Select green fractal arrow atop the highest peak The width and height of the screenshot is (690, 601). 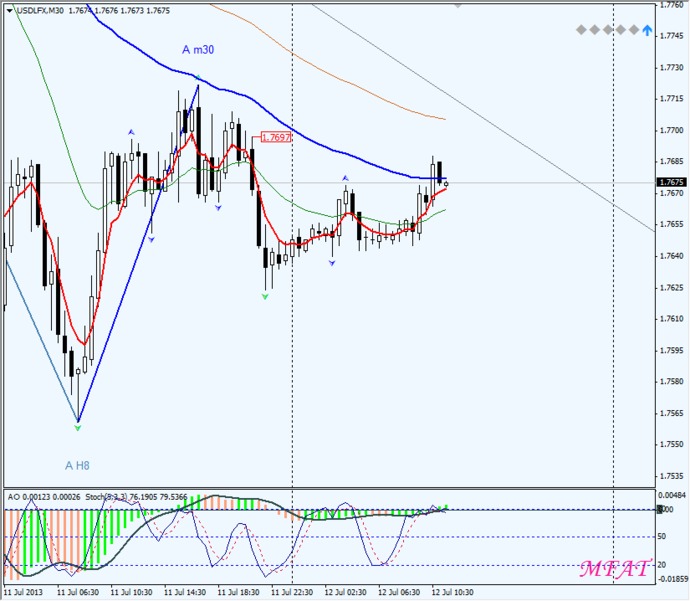[198, 77]
